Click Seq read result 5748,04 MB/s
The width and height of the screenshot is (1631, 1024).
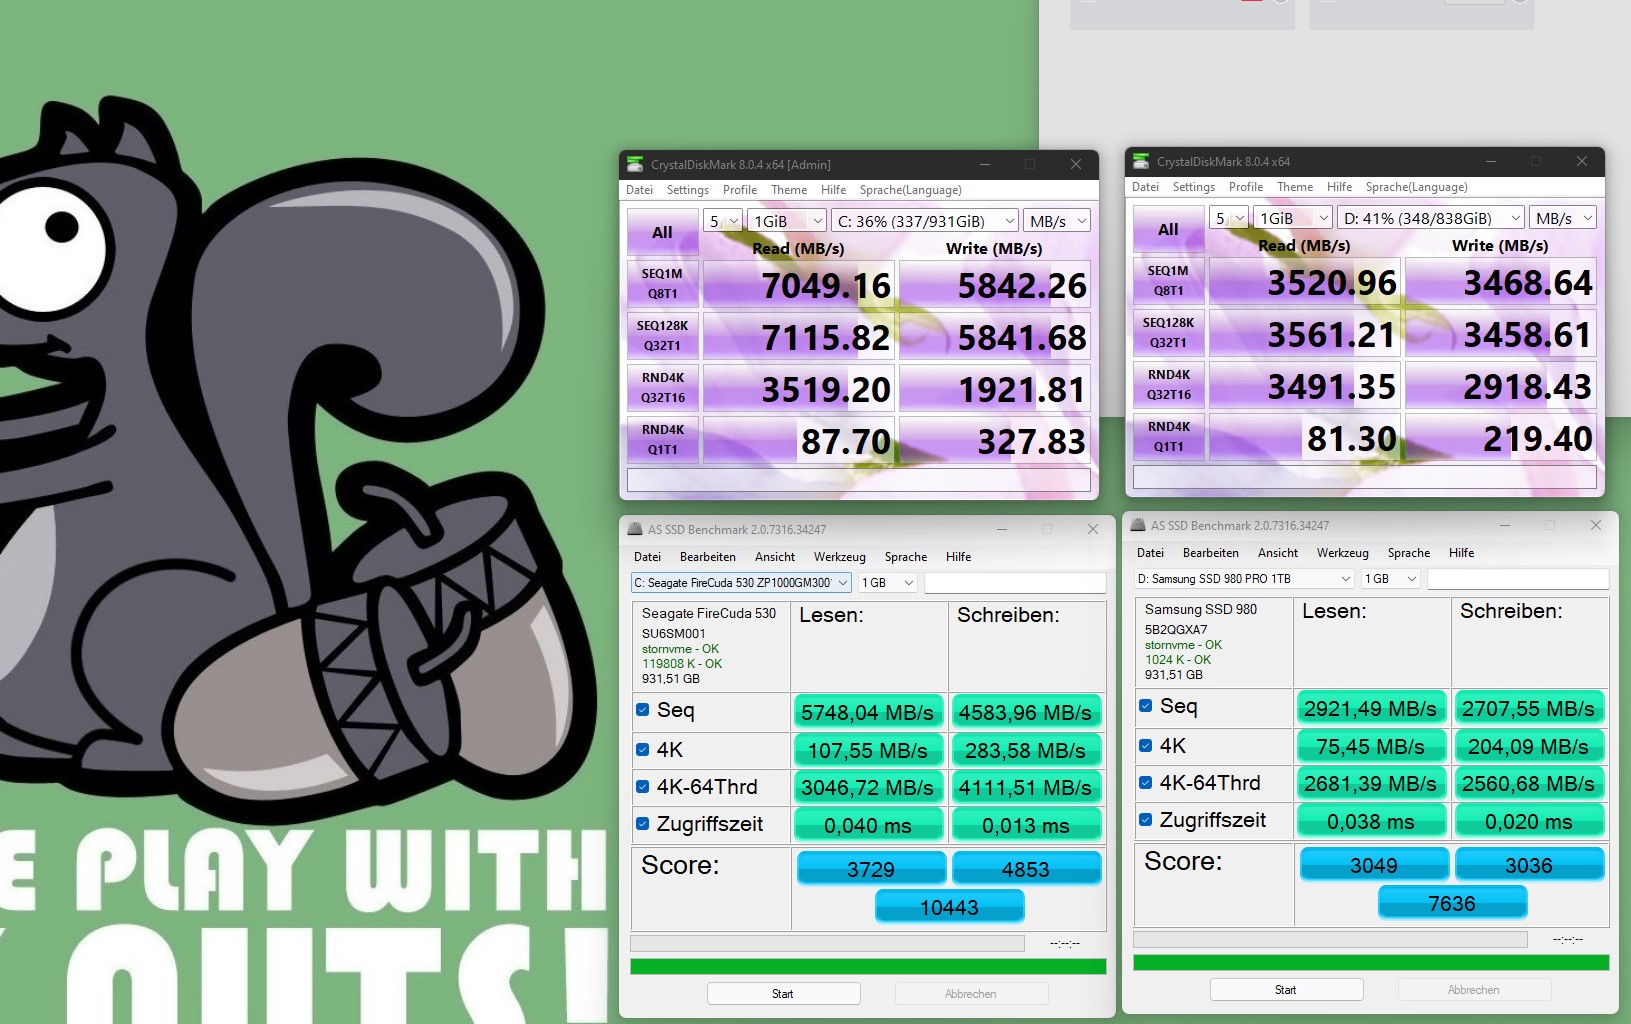pyautogui.click(x=867, y=712)
